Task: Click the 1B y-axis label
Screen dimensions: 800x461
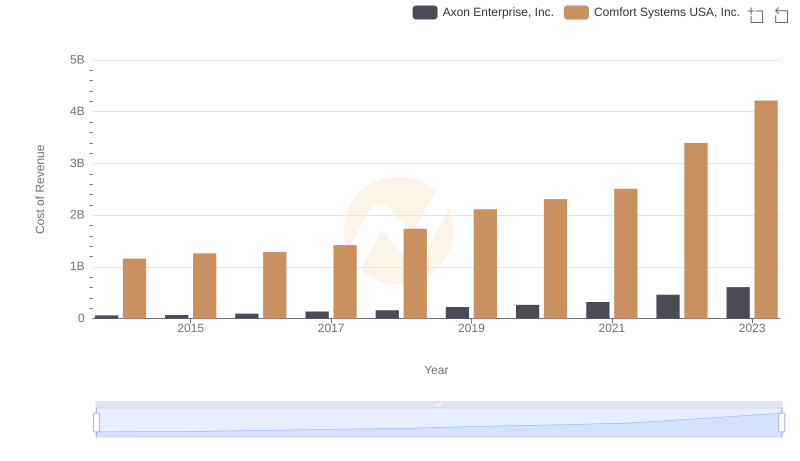Action: click(77, 266)
